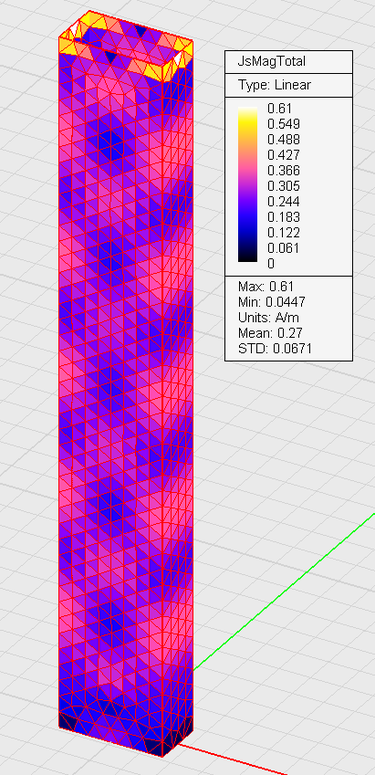This screenshot has width=375, height=775.
Task: Click the 'STD: 0.0671' statistic
Action: click(x=275, y=349)
